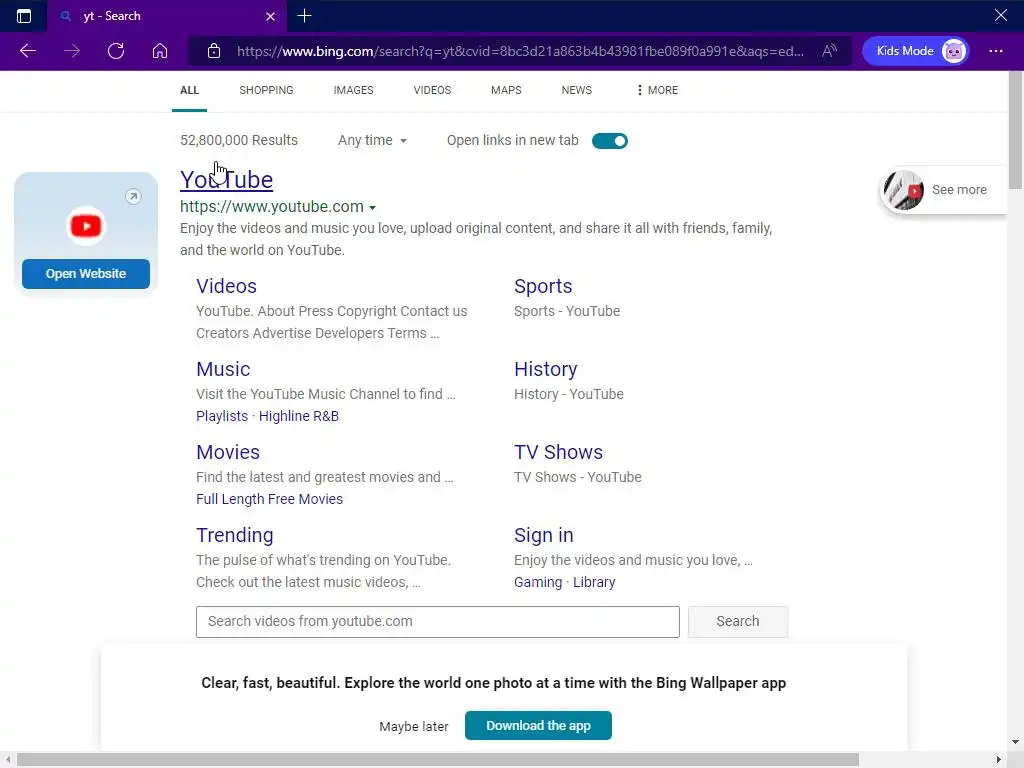Close the browser window

point(1000,15)
